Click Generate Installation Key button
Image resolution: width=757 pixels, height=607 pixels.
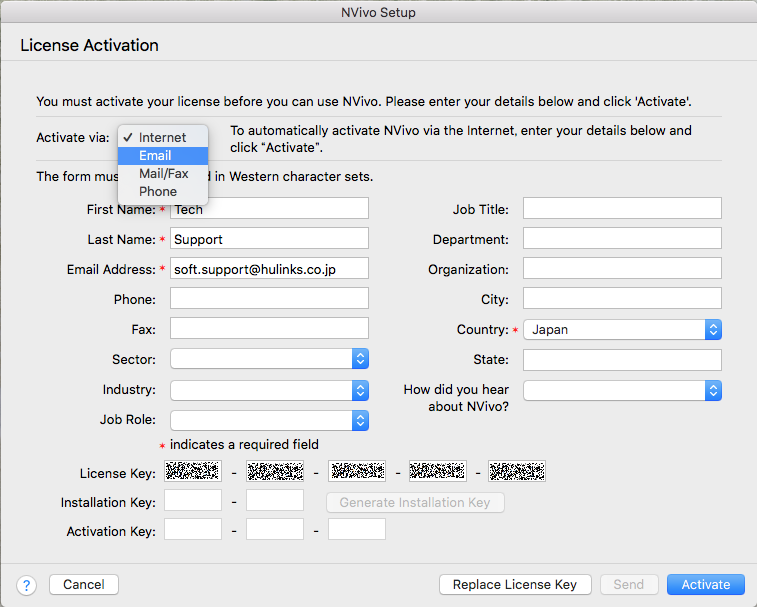coord(415,503)
